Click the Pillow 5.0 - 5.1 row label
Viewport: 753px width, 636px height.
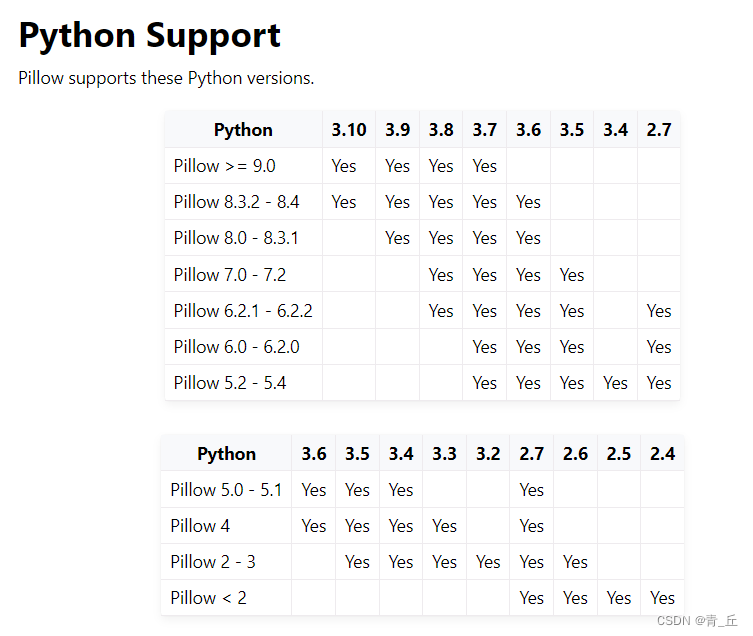226,490
